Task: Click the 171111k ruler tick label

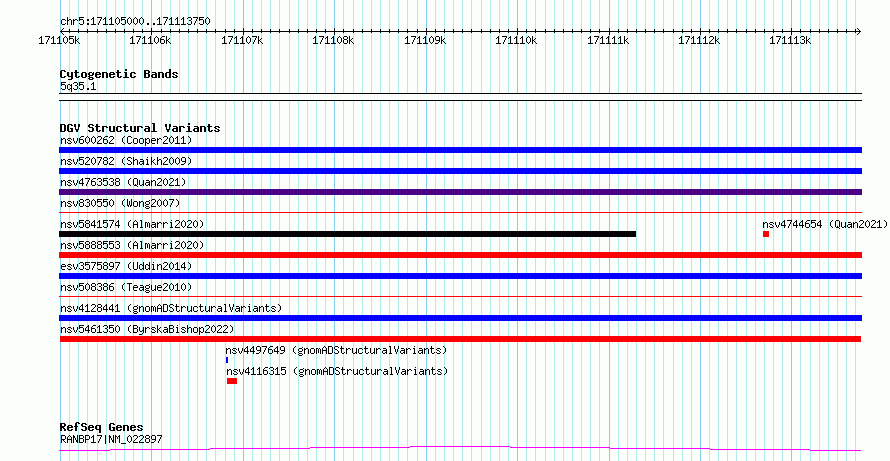Action: click(608, 40)
